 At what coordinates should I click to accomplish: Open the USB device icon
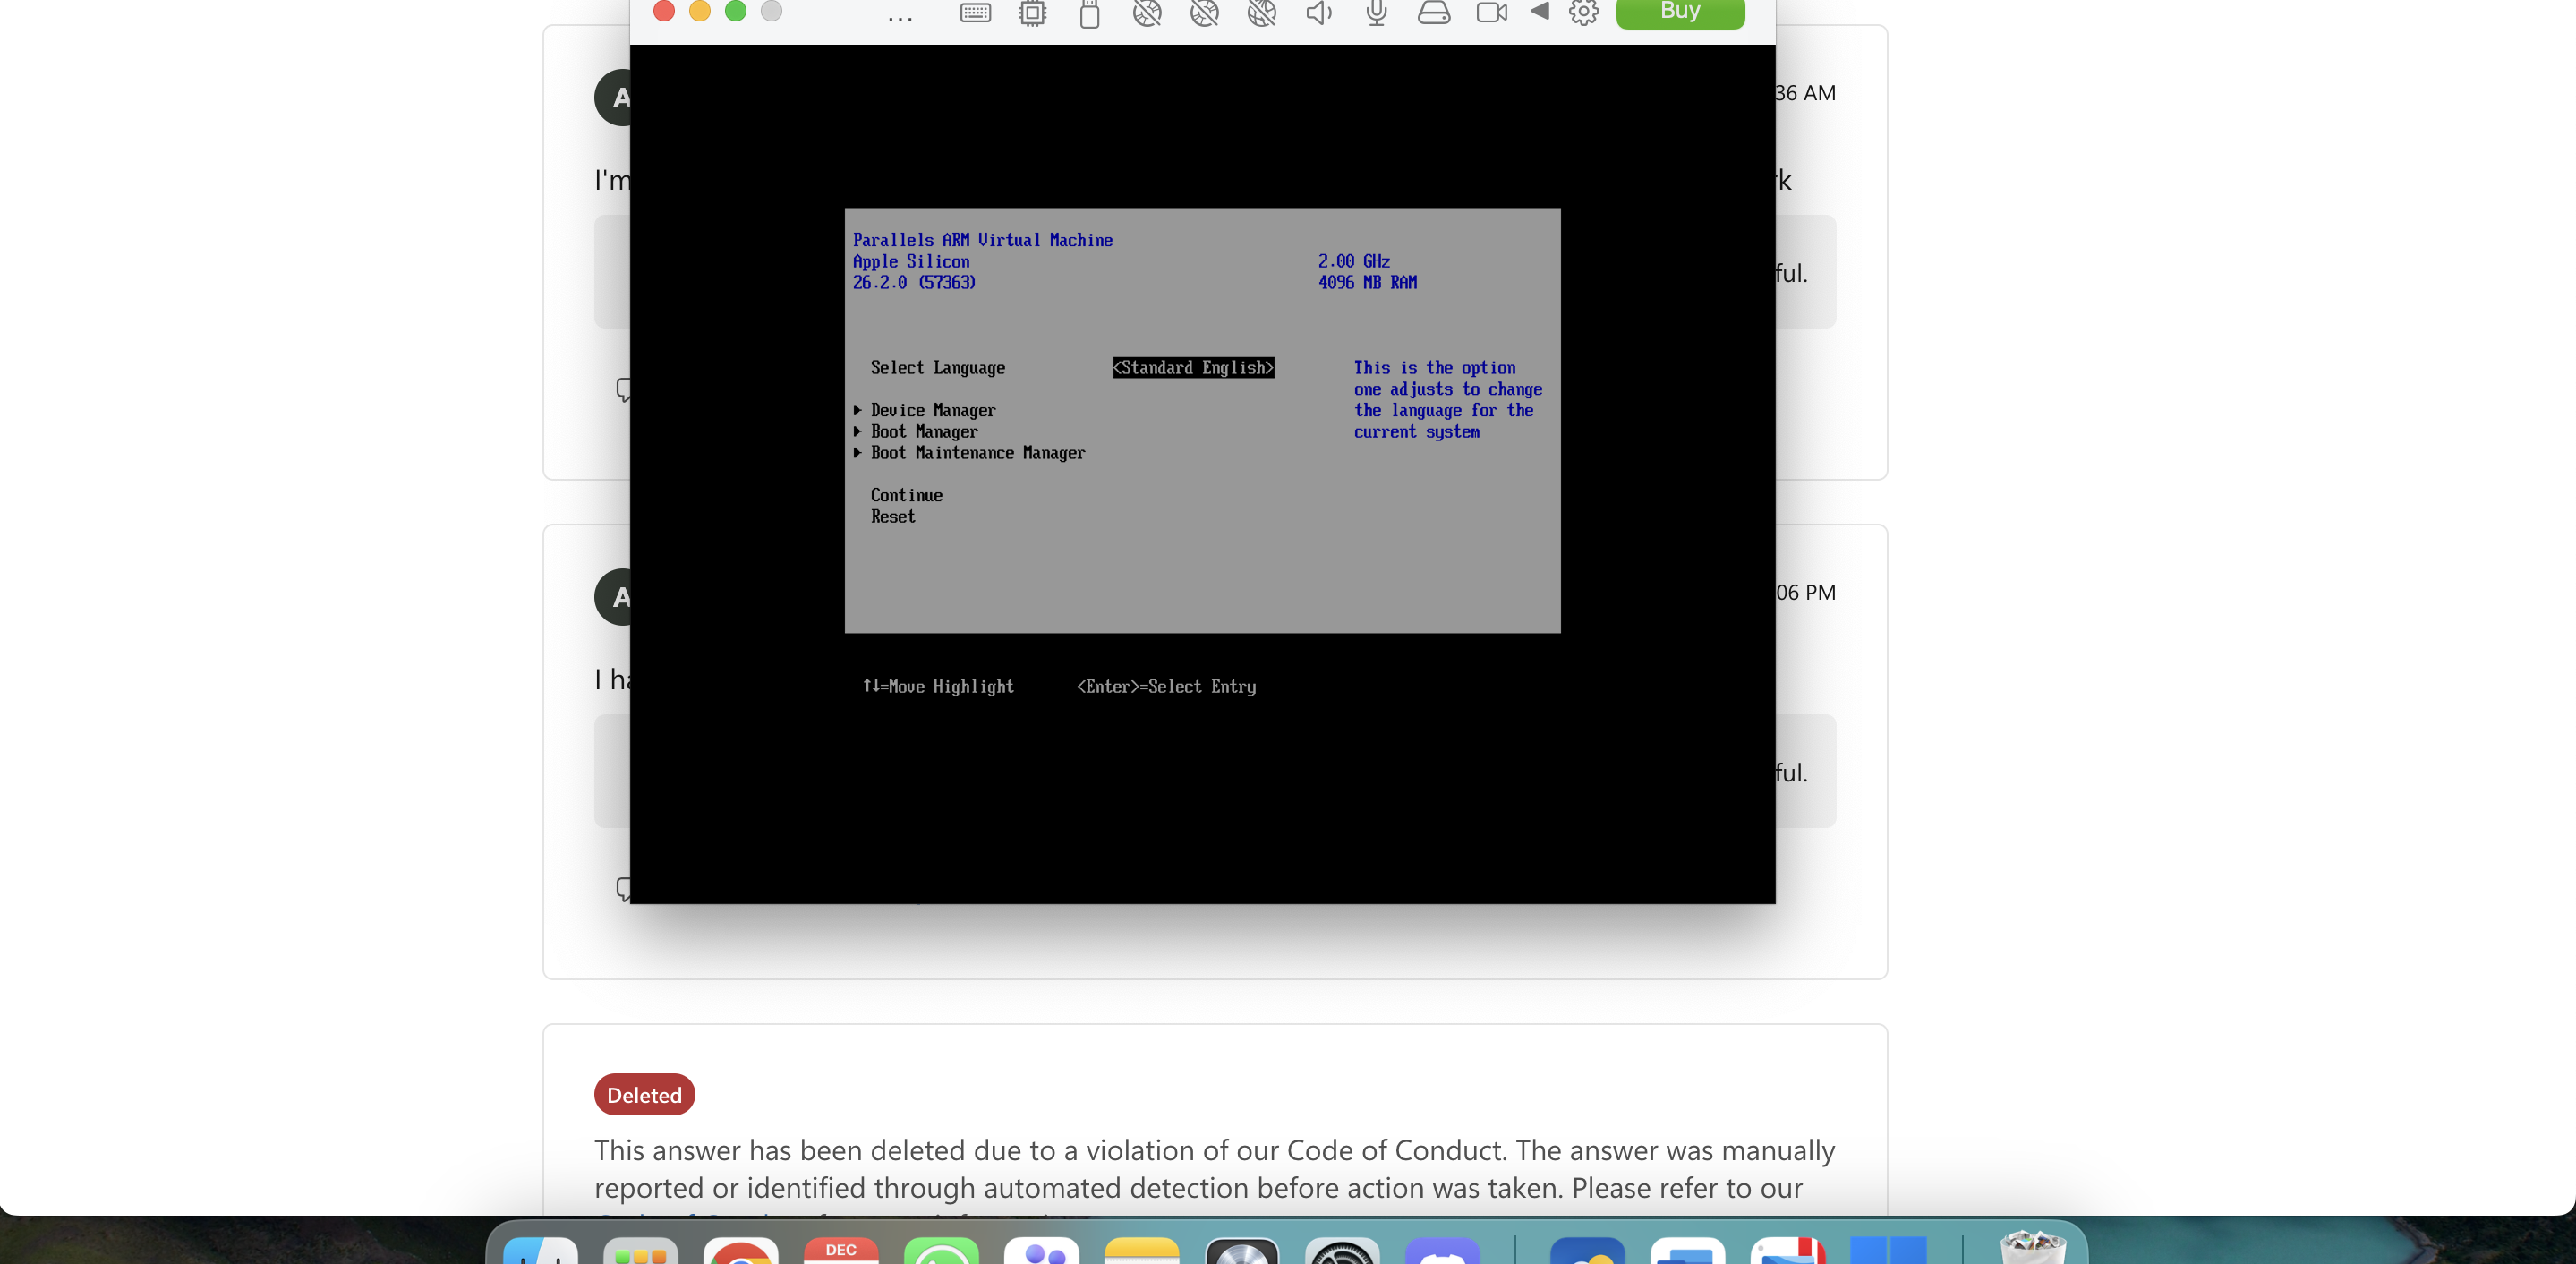(1090, 14)
